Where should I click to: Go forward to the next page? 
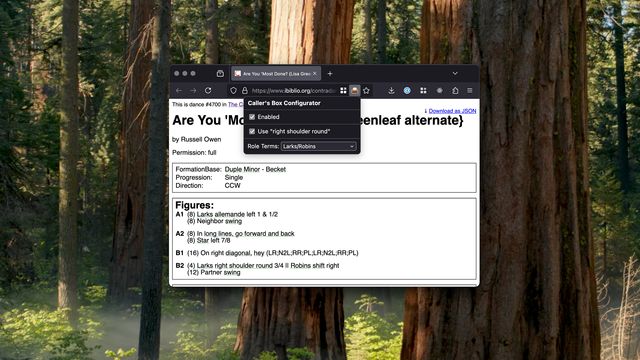(193, 91)
